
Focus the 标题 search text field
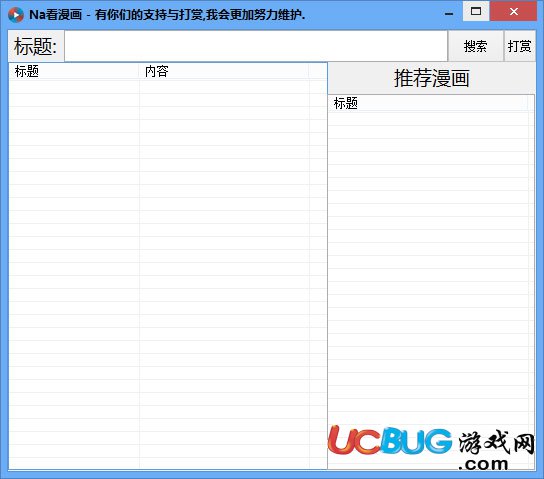[x=256, y=46]
